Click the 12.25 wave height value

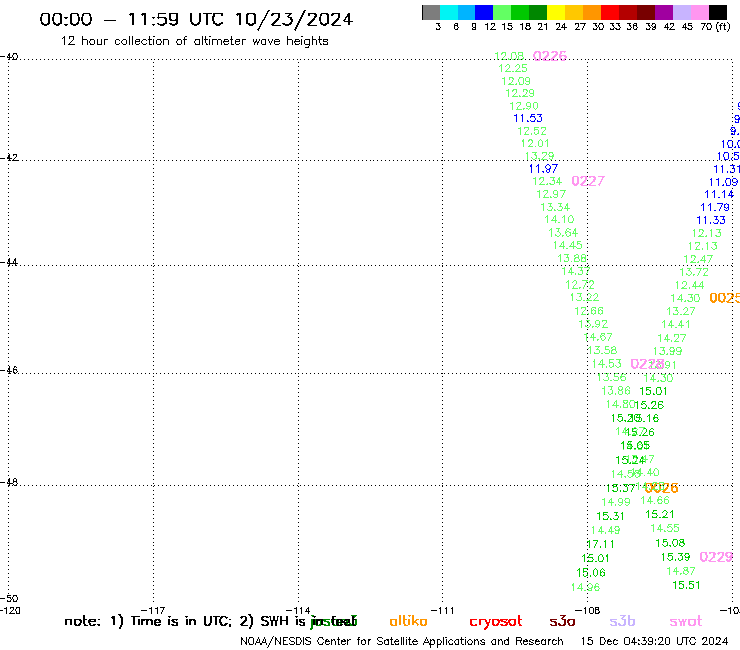coord(513,68)
